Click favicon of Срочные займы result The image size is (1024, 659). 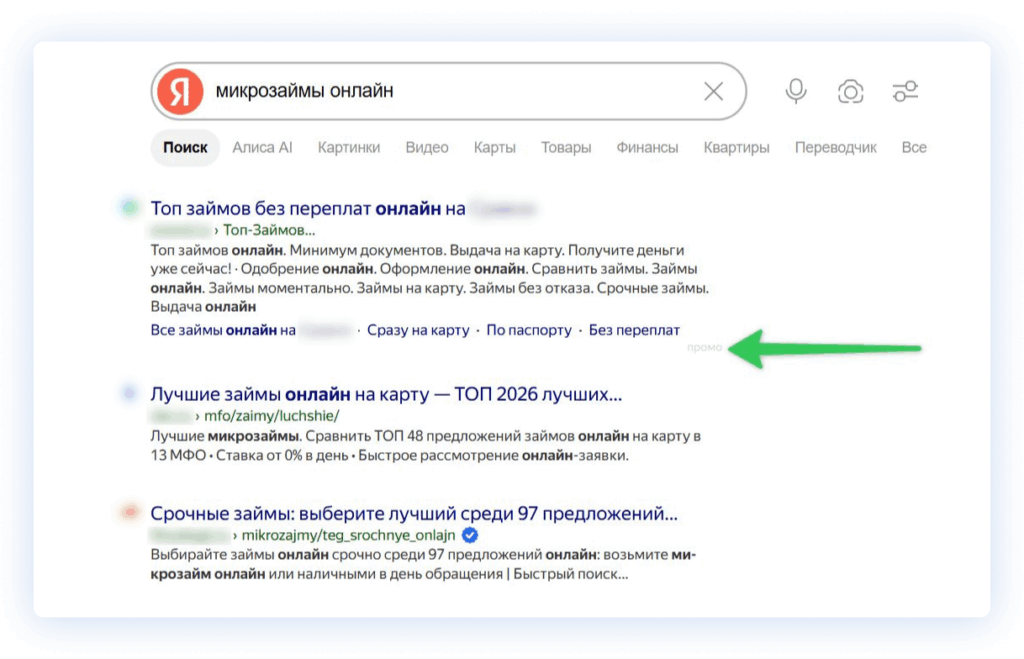click(x=130, y=512)
